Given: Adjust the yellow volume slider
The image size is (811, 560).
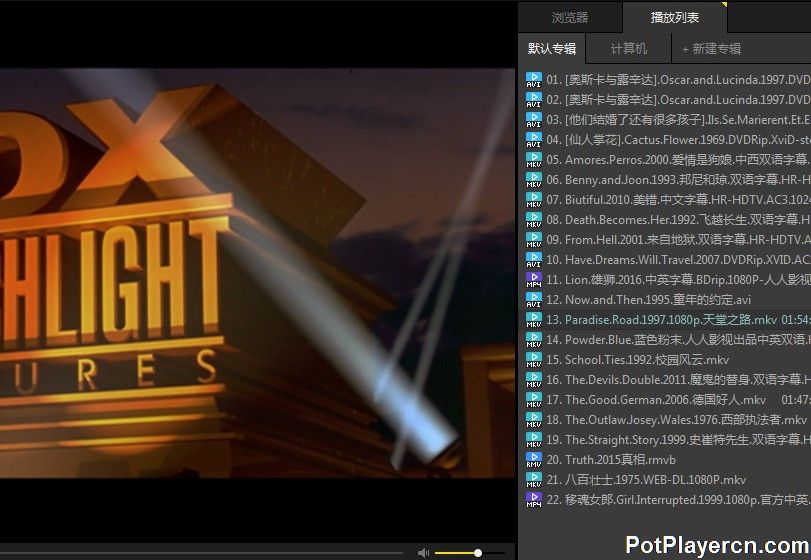Looking at the screenshot, I should (470, 553).
